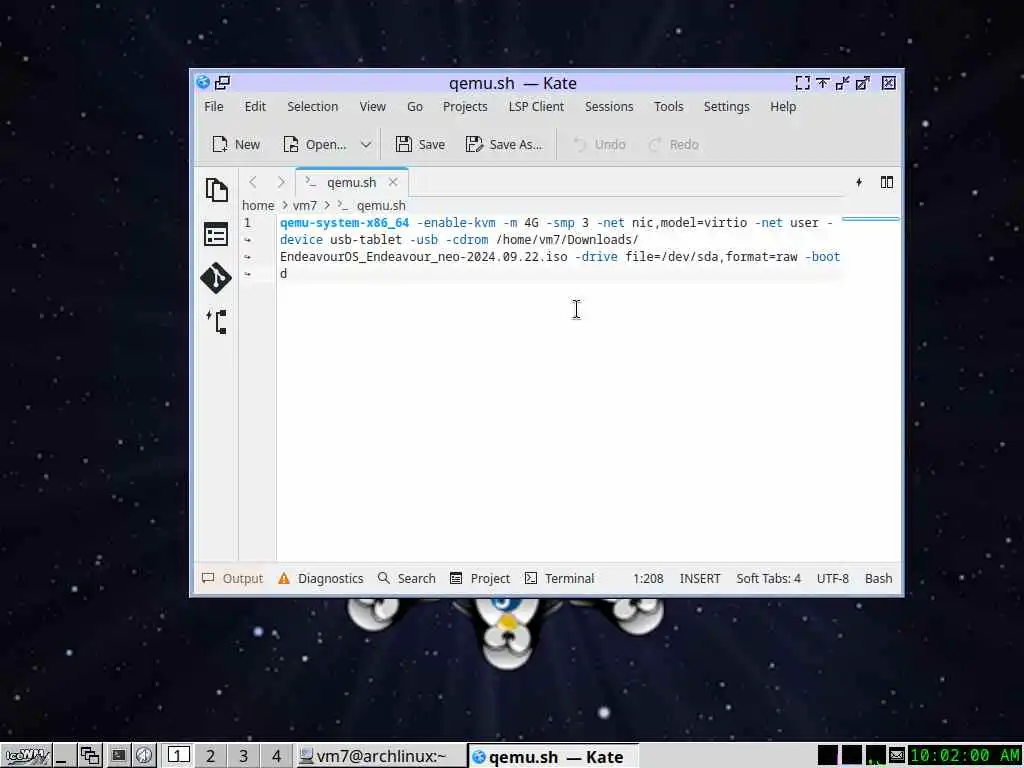Click the fullscreen titlebar icon
1024x768 pixels.
point(803,83)
